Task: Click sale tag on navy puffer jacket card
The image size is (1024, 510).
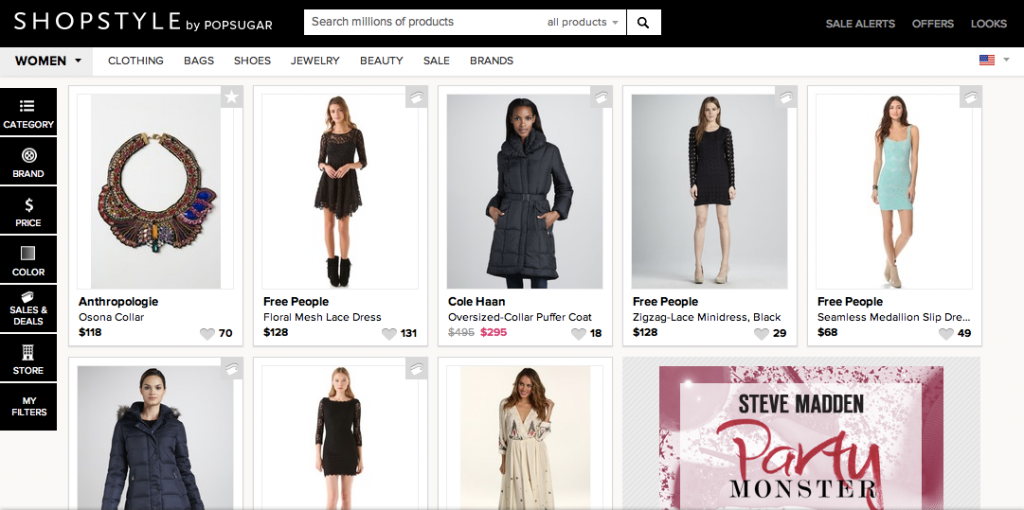Action: coord(232,369)
